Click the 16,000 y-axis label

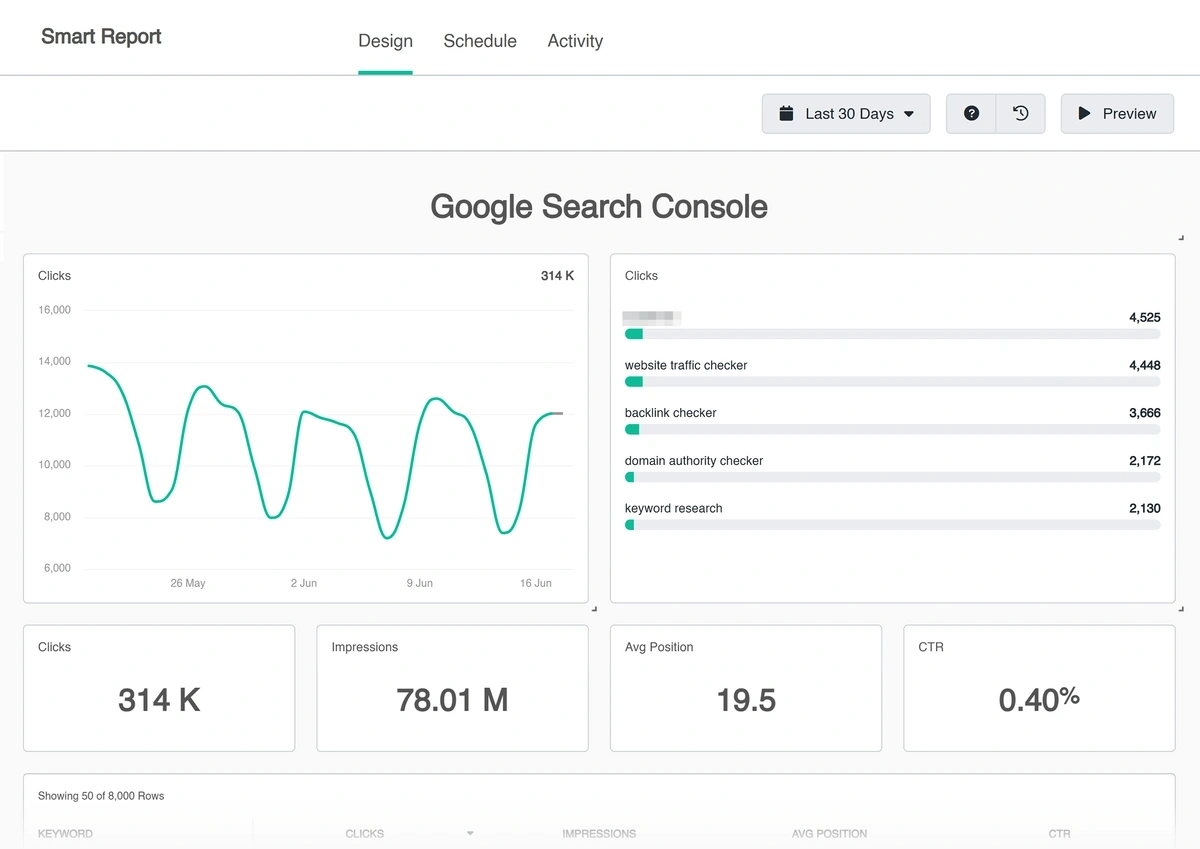click(54, 310)
